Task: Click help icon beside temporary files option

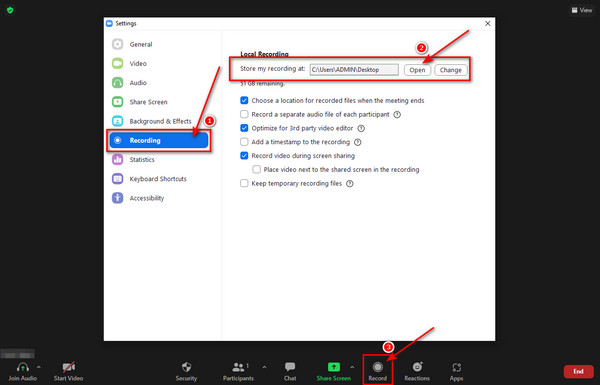Action: click(x=349, y=183)
